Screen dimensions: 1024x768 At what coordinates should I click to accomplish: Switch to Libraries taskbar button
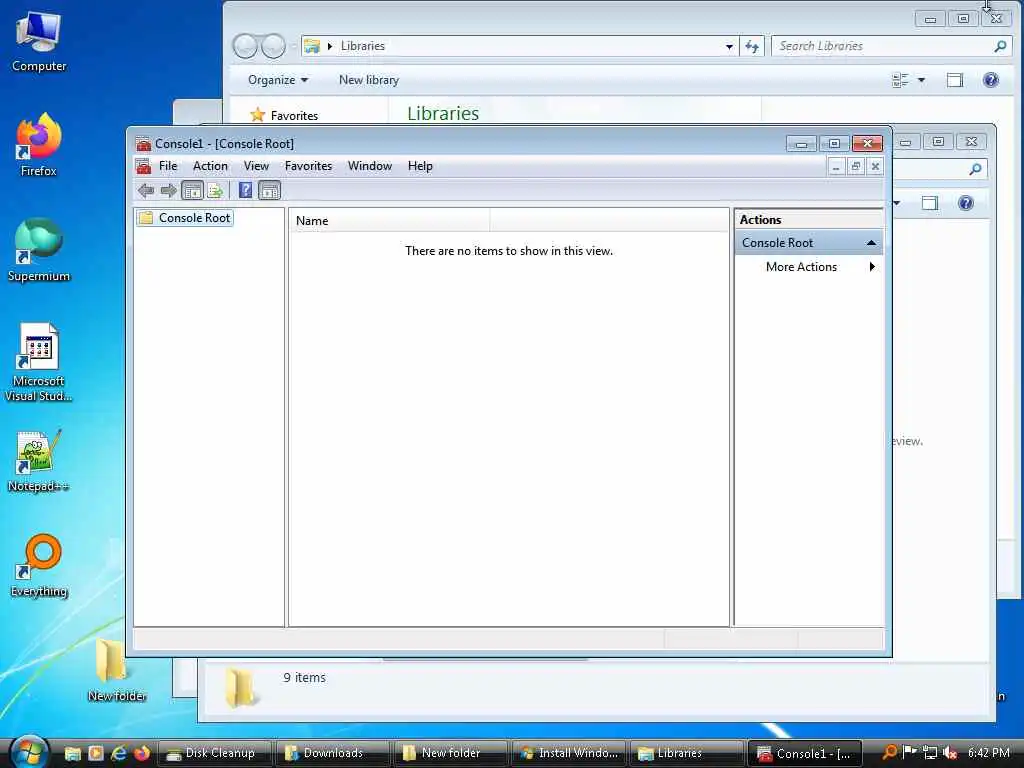[x=686, y=753]
